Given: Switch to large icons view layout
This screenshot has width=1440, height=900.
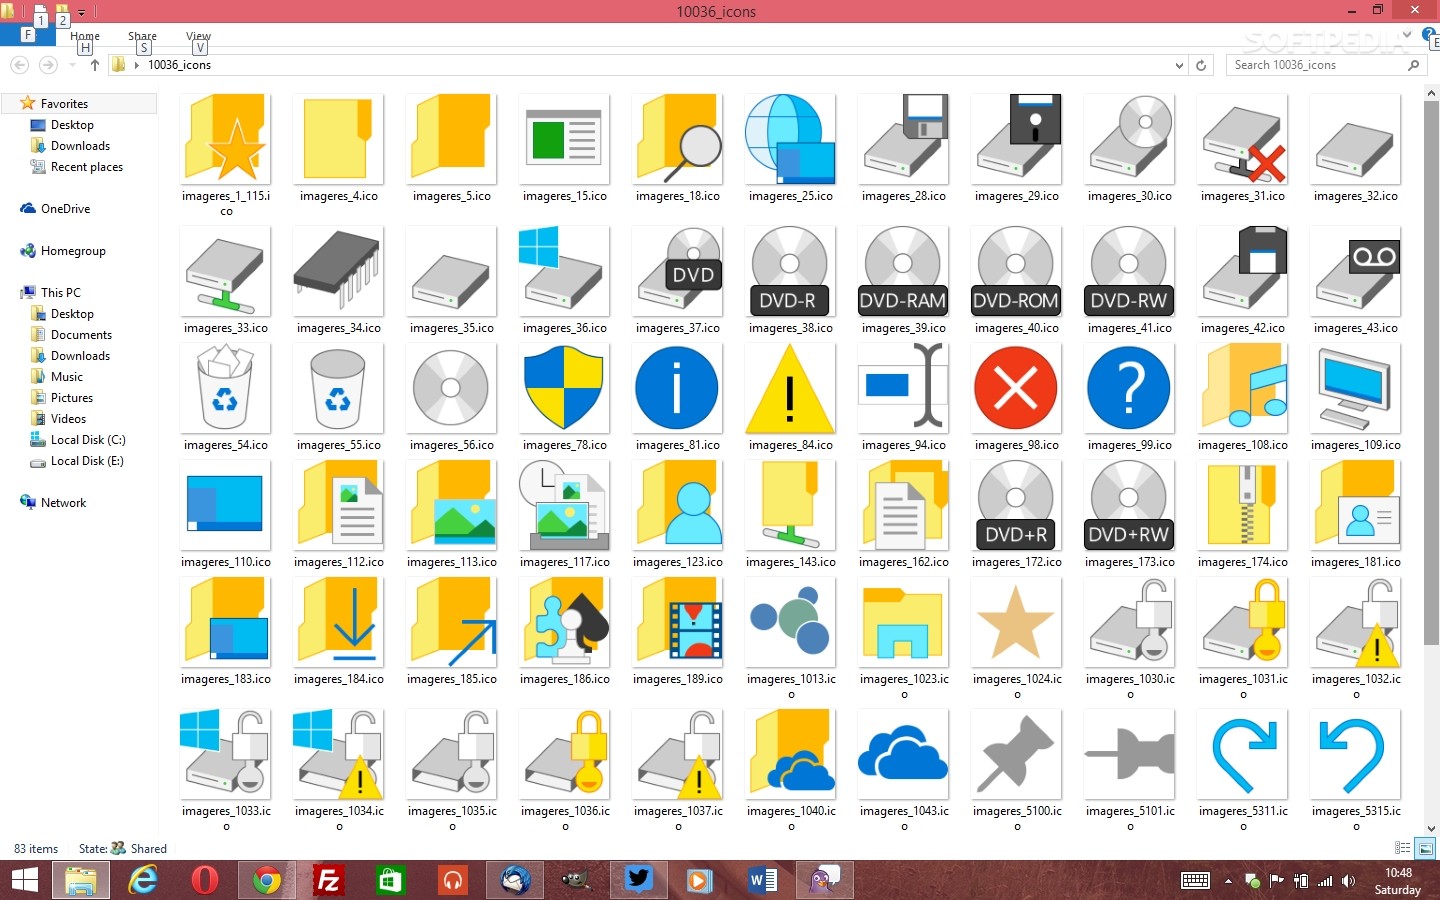Looking at the screenshot, I should 1426,848.
